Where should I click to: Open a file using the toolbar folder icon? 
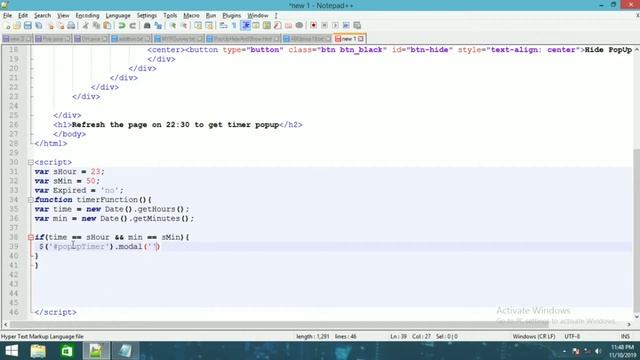coord(17,26)
